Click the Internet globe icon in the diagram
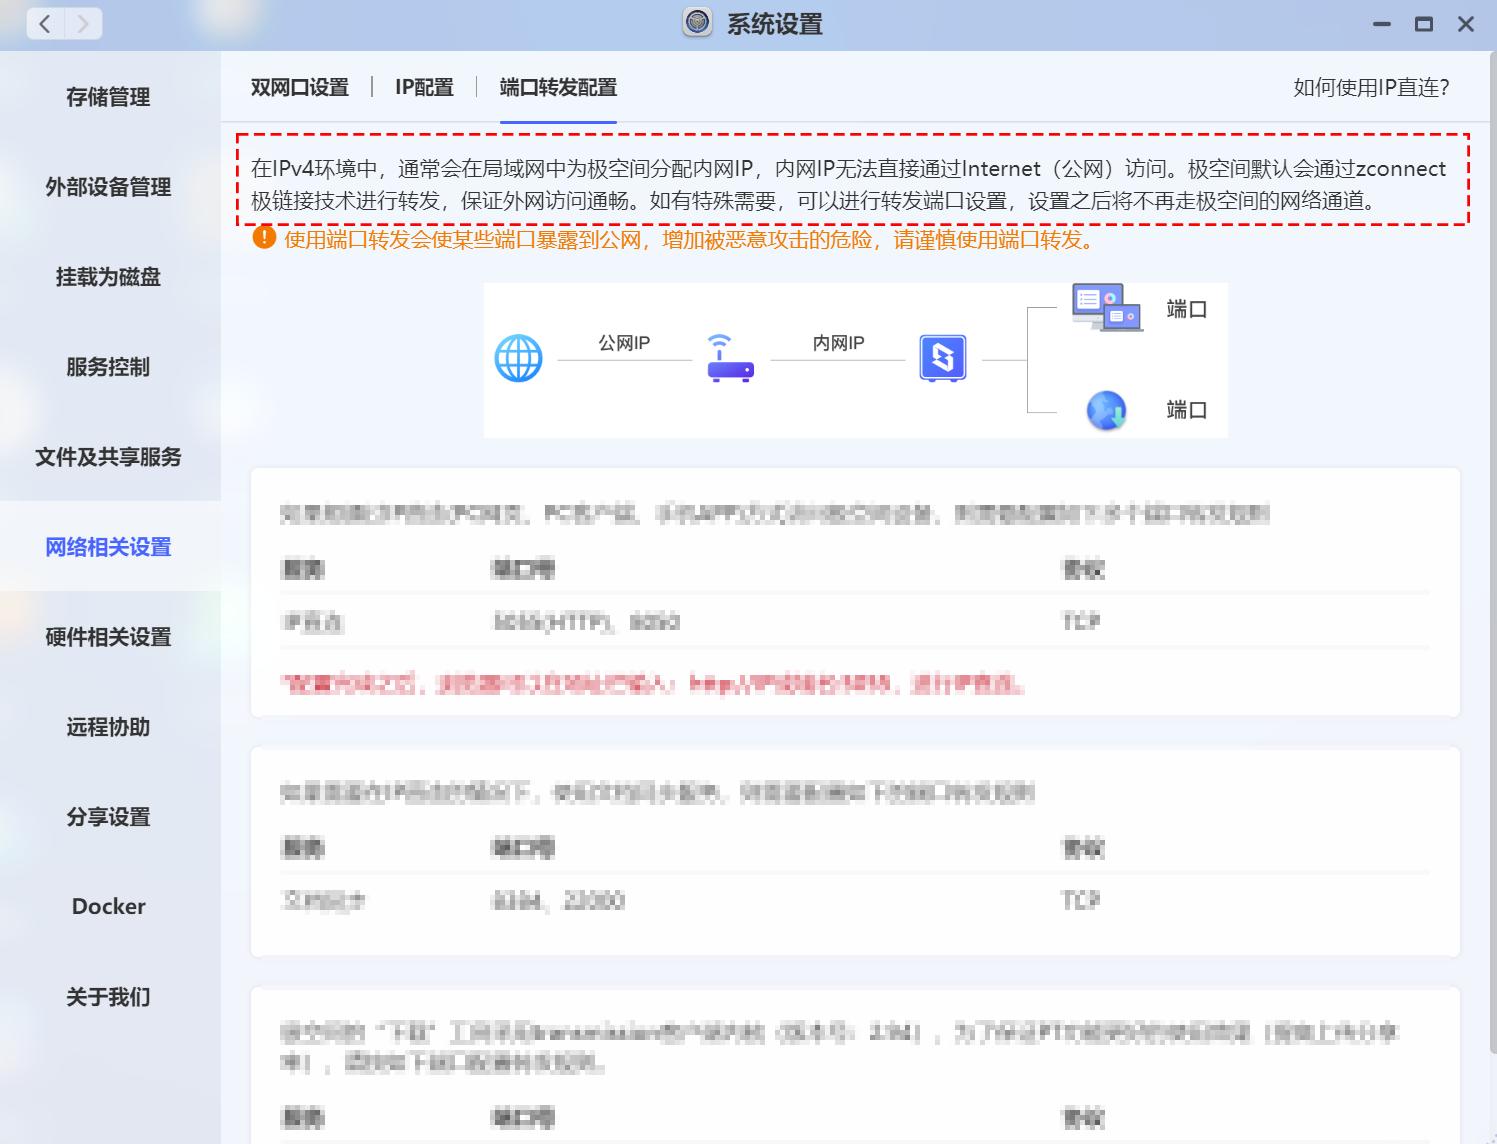 (x=517, y=357)
